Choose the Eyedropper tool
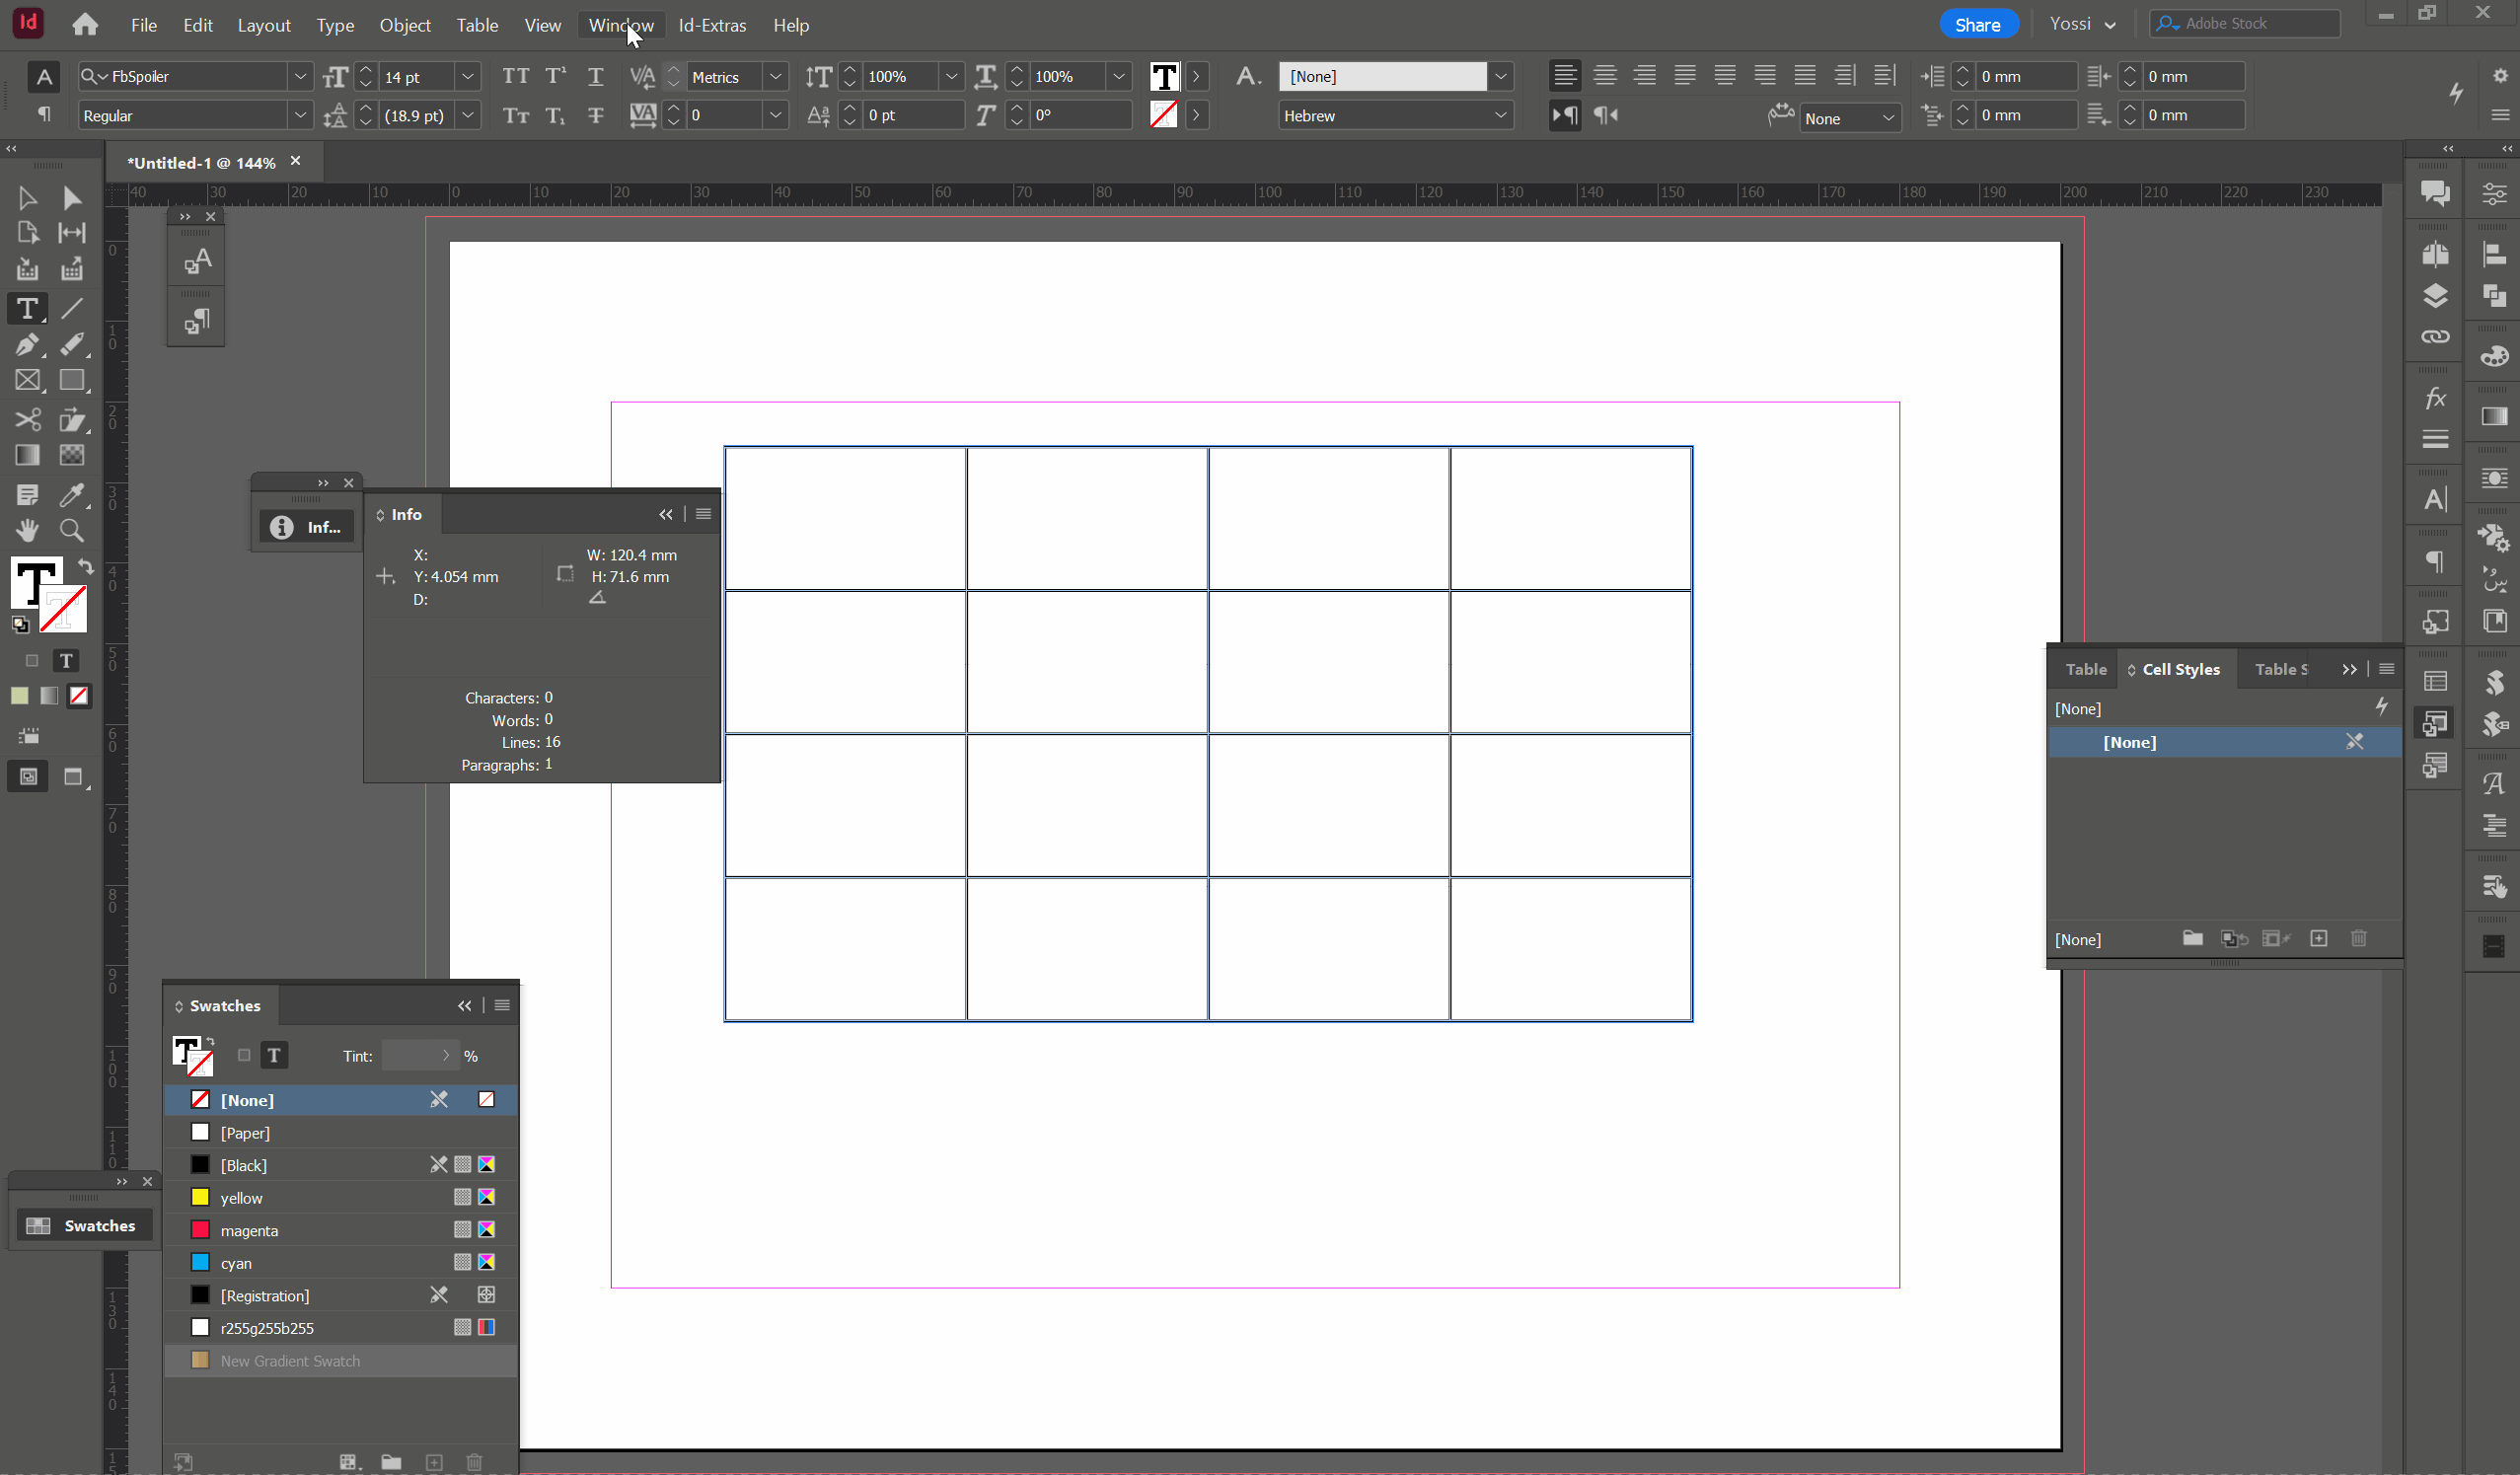The height and width of the screenshot is (1475, 2520). (71, 494)
